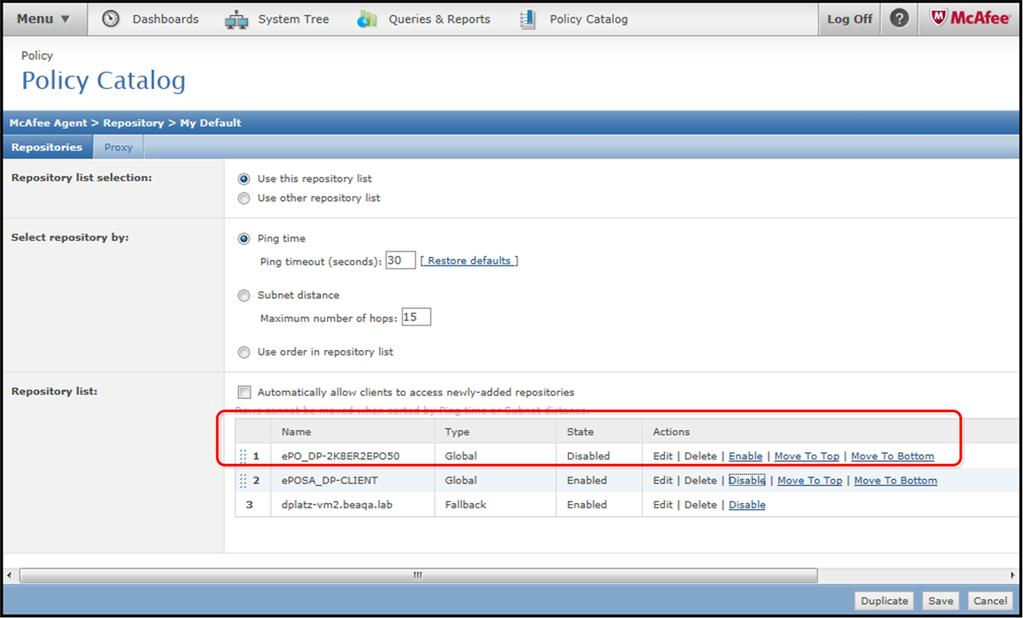Switch to the Repositories tab

(x=47, y=147)
